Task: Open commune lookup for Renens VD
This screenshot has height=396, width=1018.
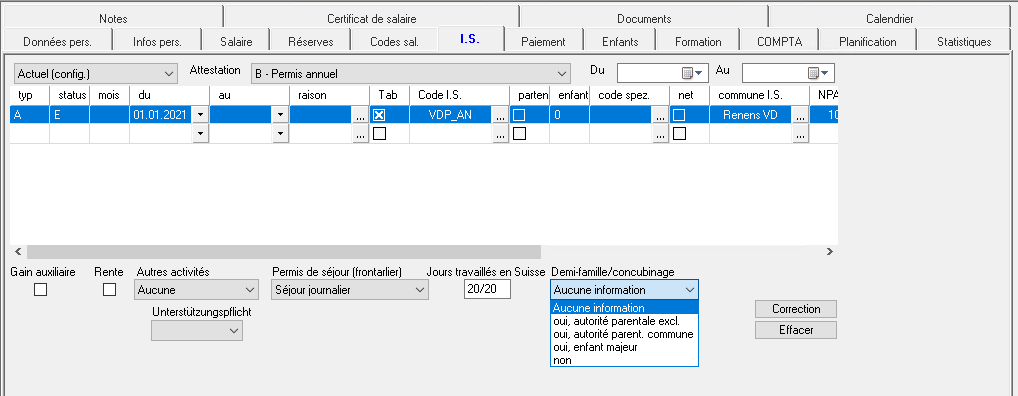Action: pyautogui.click(x=800, y=115)
